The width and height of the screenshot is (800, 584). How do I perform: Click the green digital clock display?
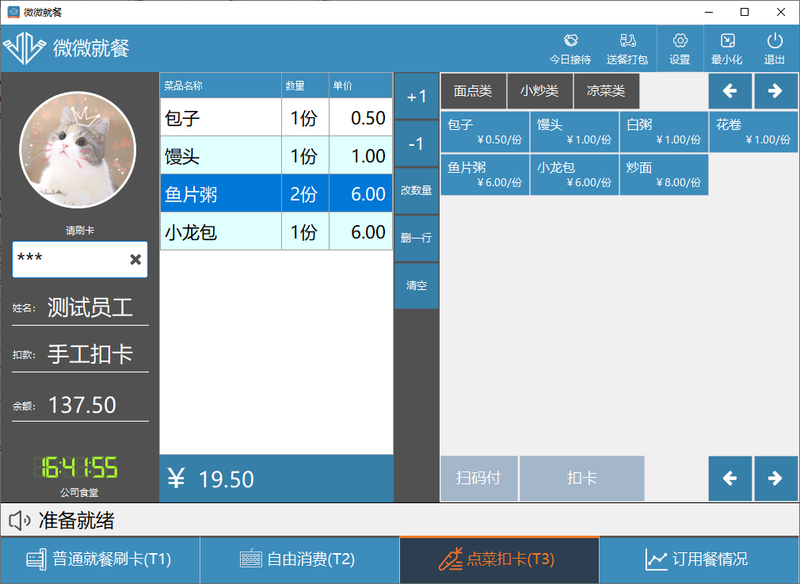[x=76, y=467]
